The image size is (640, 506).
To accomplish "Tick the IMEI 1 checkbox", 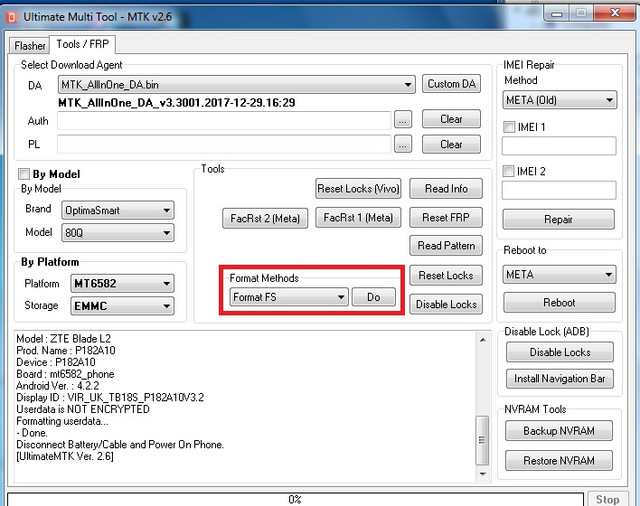I will point(509,127).
